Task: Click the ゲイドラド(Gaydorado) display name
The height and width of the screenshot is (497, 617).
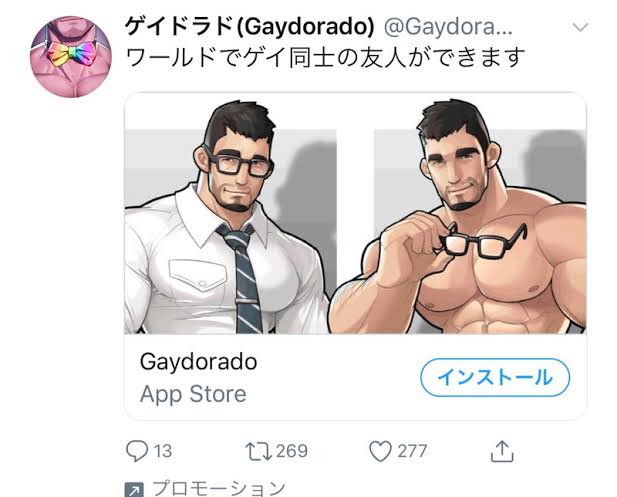Action: coord(249,27)
